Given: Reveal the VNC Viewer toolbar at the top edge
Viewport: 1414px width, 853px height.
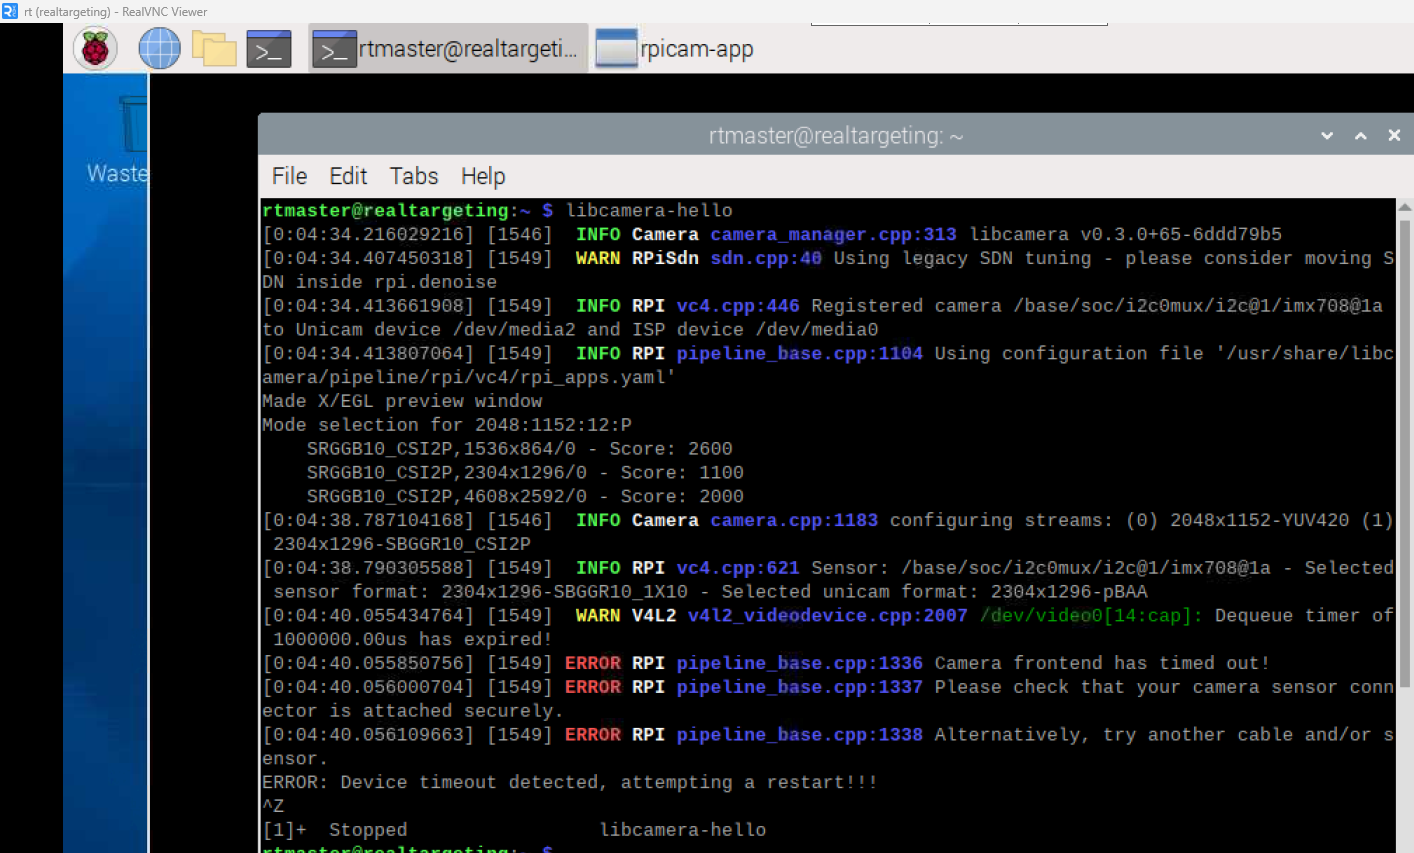Looking at the screenshot, I should coord(958,24).
